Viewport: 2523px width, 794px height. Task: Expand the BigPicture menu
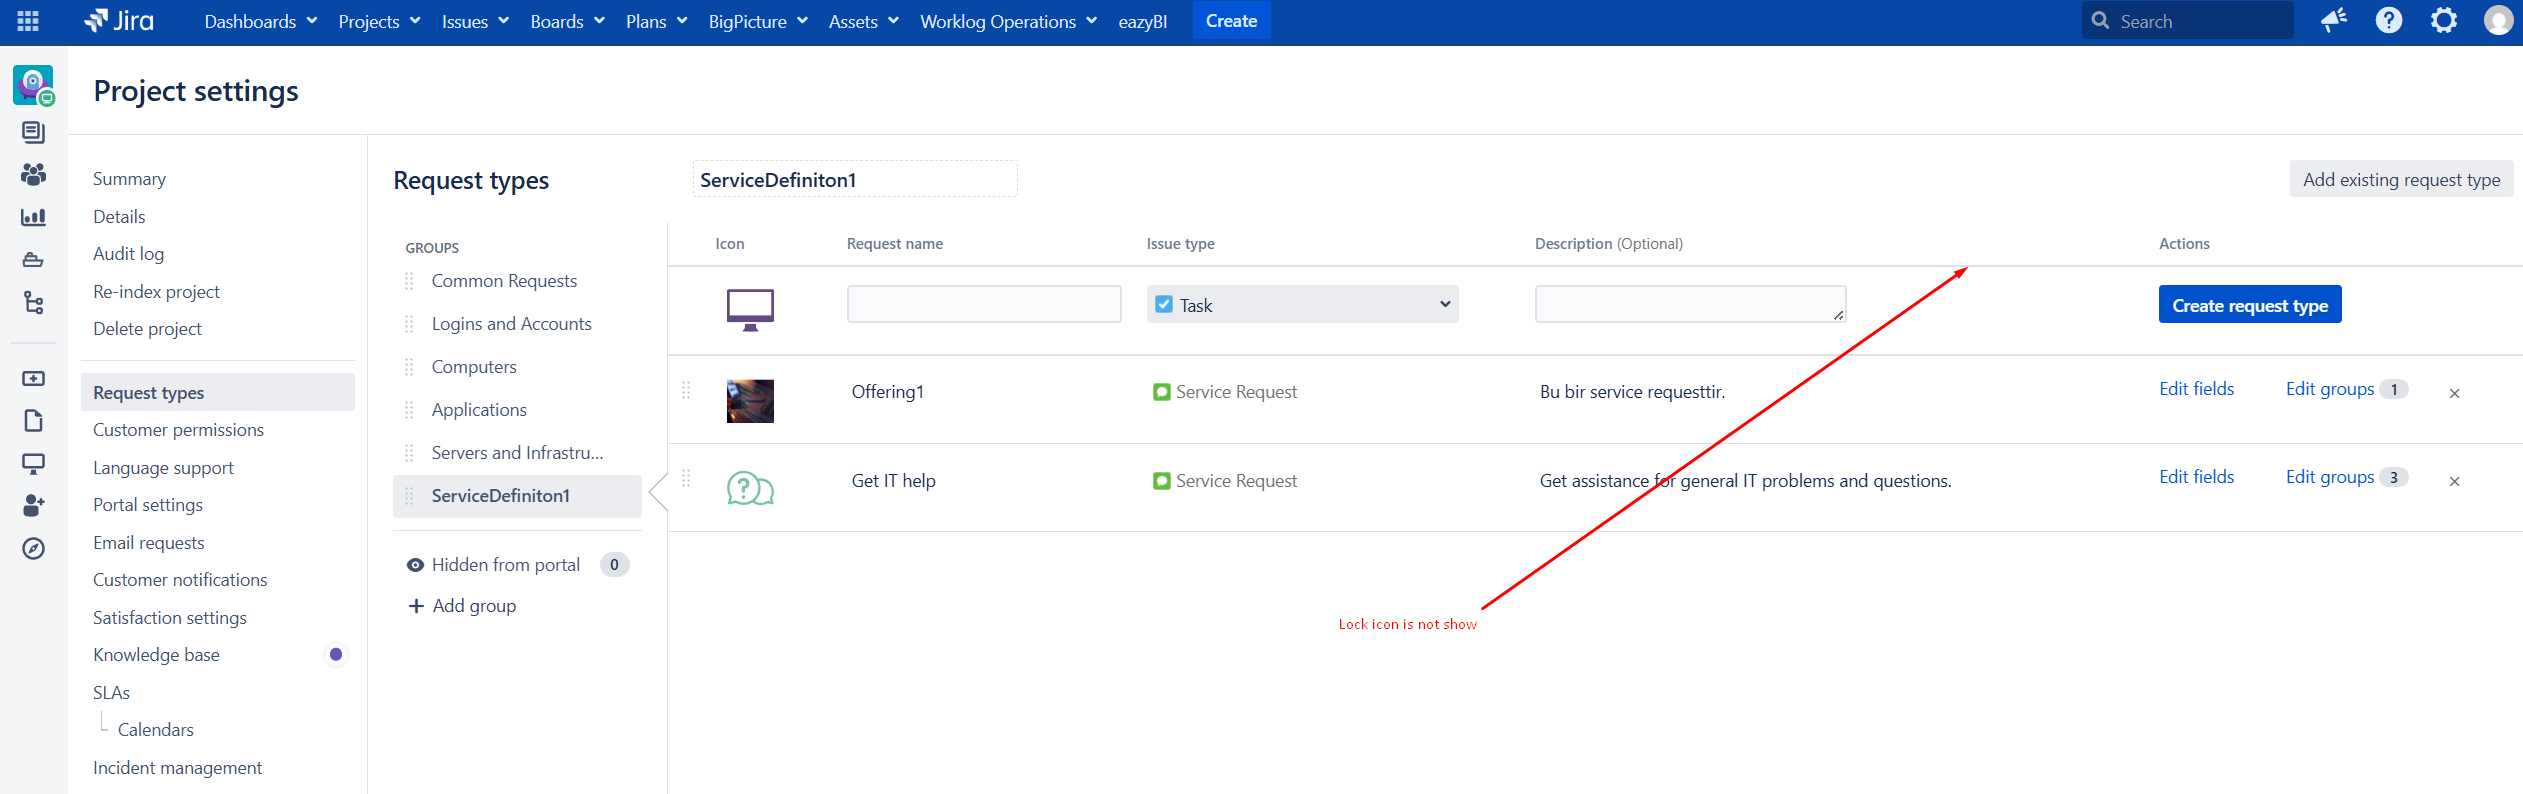tap(758, 21)
